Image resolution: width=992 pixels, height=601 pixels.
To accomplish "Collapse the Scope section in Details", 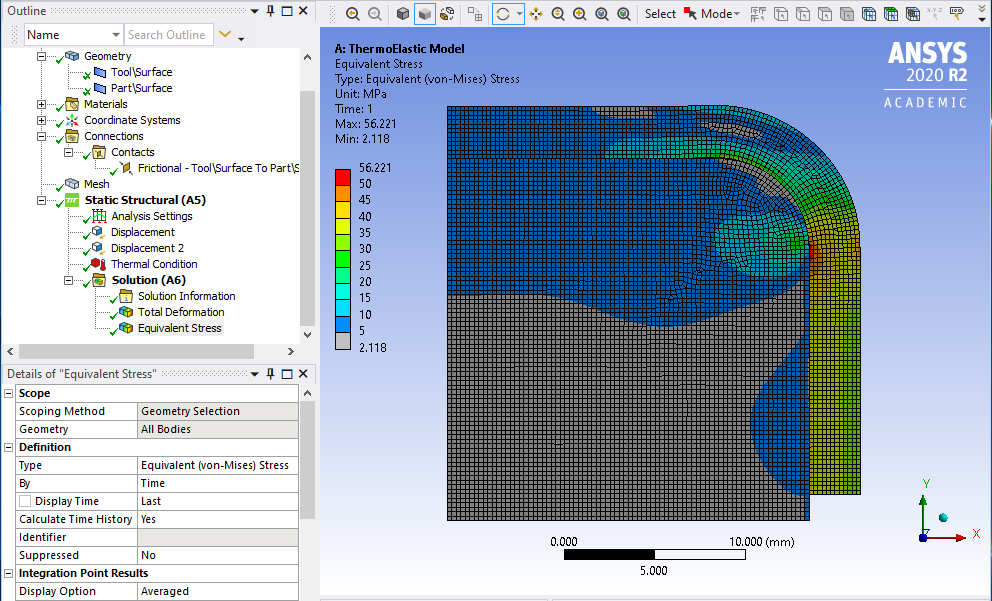I will pos(9,393).
